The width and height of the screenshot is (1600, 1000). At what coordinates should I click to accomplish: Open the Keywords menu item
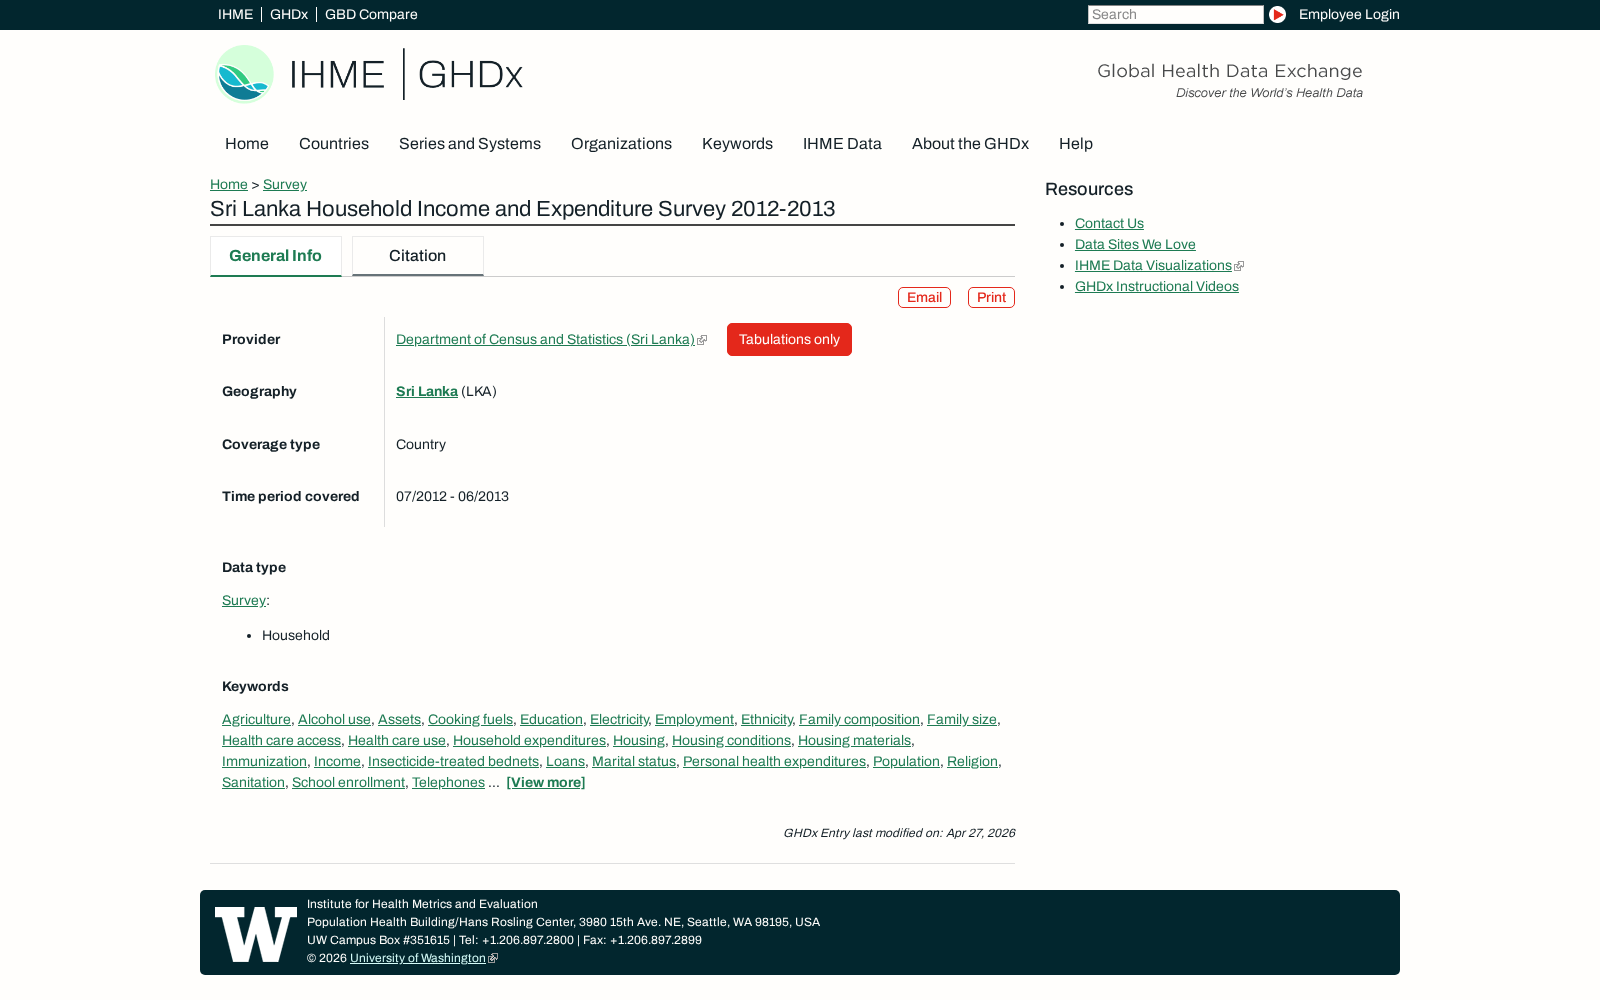coord(737,144)
